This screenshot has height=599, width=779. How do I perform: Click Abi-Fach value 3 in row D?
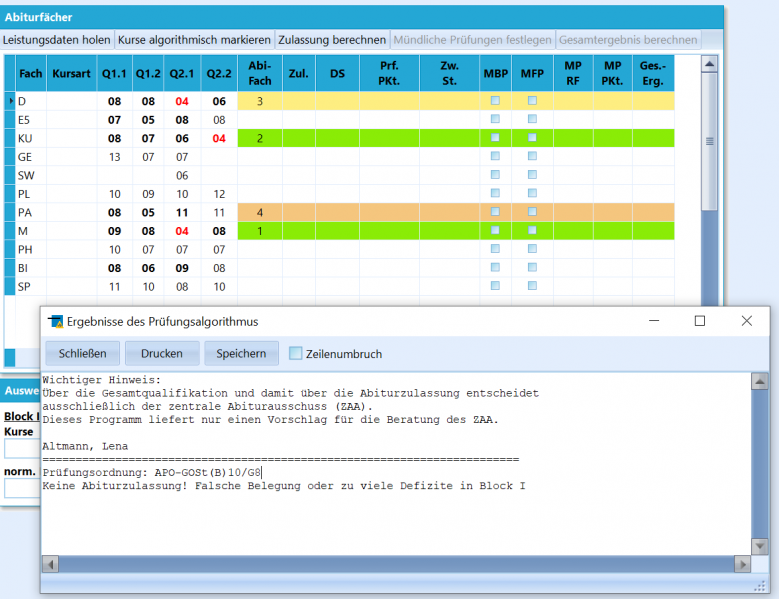(260, 101)
